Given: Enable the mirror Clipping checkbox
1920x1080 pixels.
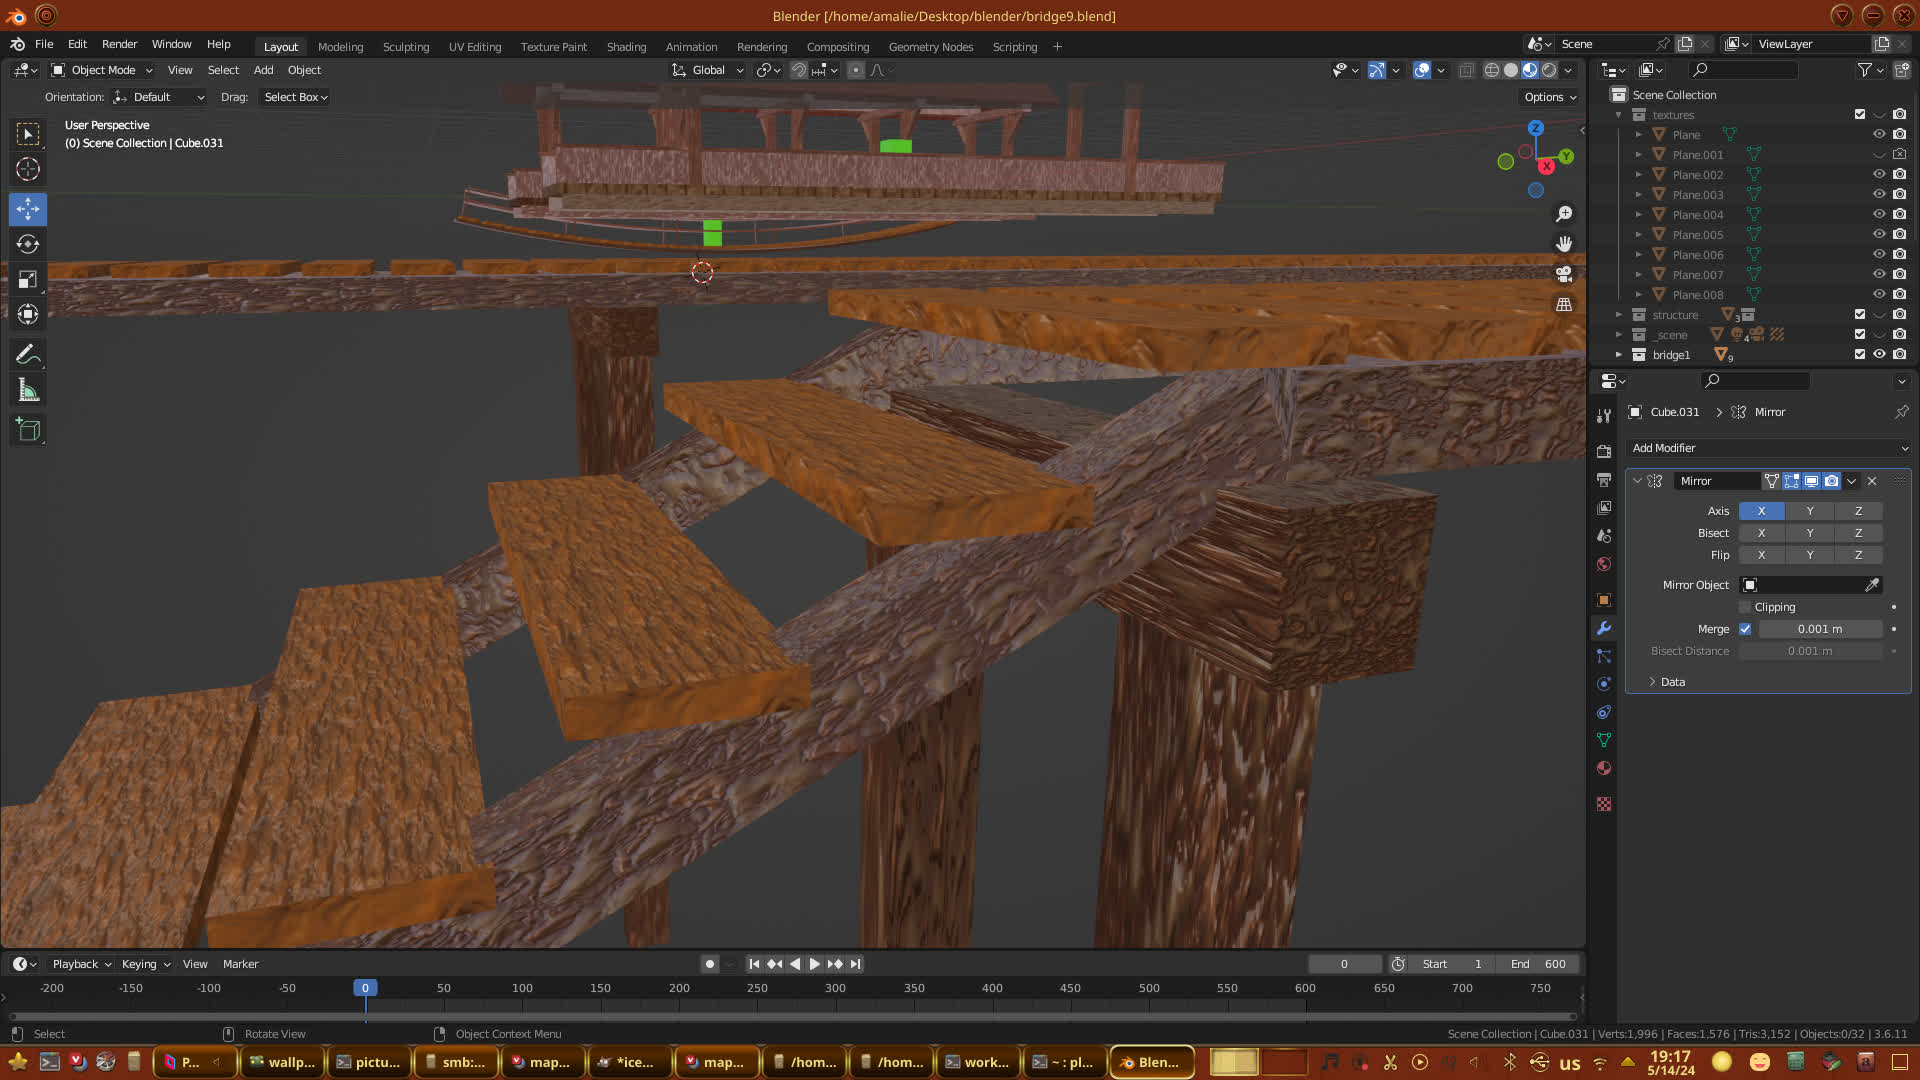Looking at the screenshot, I should point(1746,607).
